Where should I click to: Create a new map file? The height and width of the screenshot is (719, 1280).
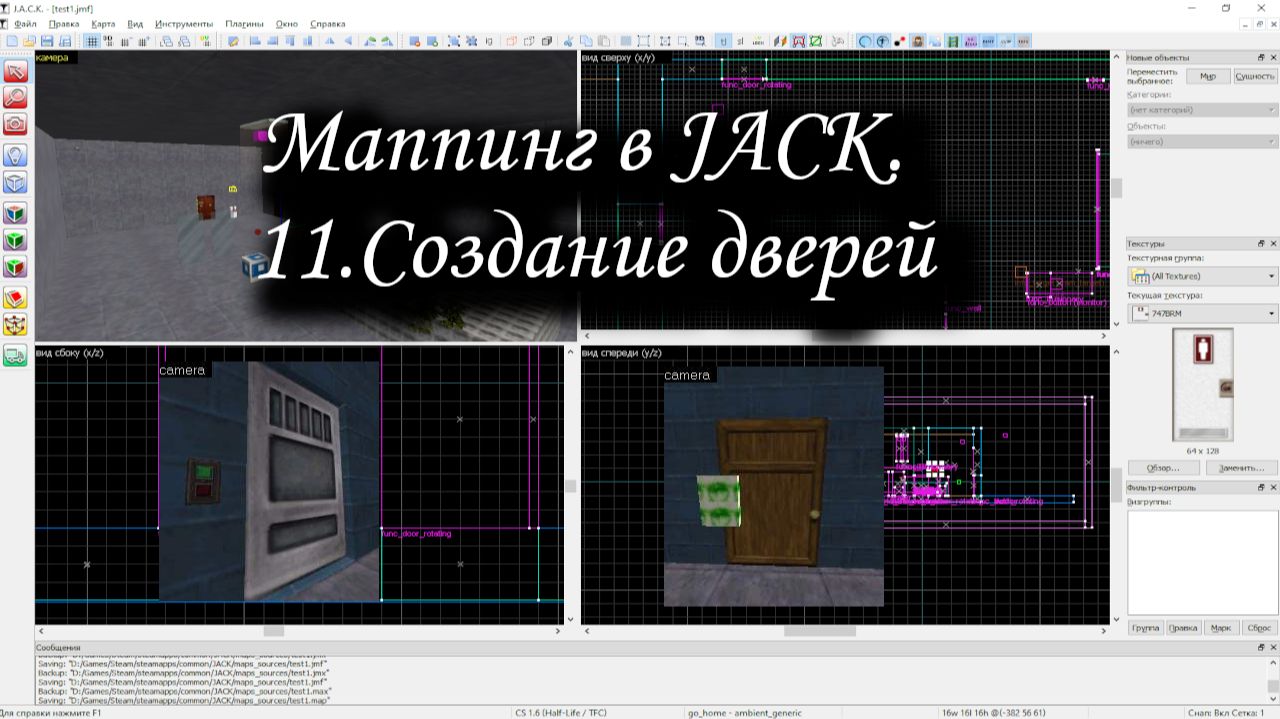coord(11,41)
